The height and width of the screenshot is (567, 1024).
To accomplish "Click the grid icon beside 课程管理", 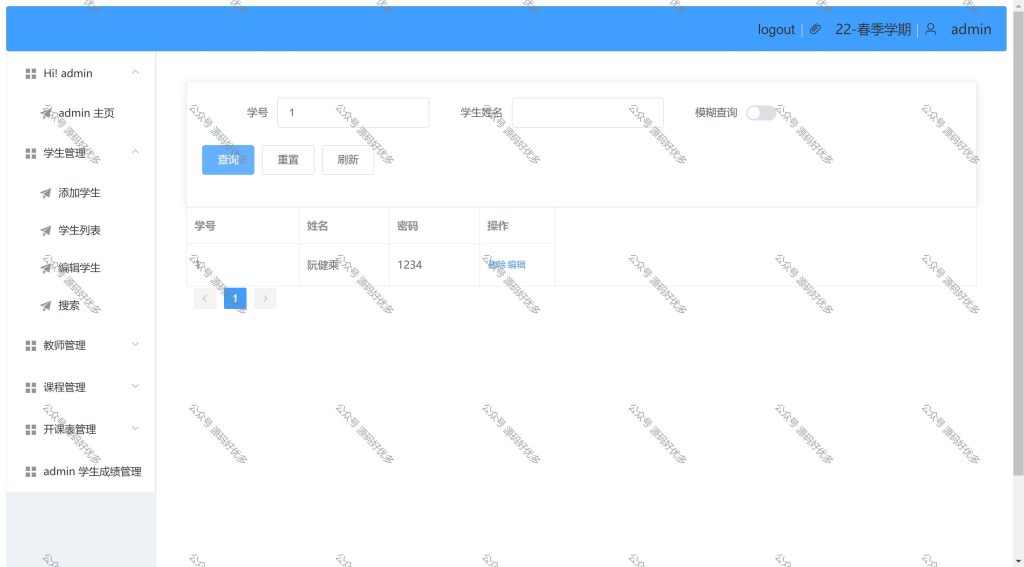I will [31, 388].
